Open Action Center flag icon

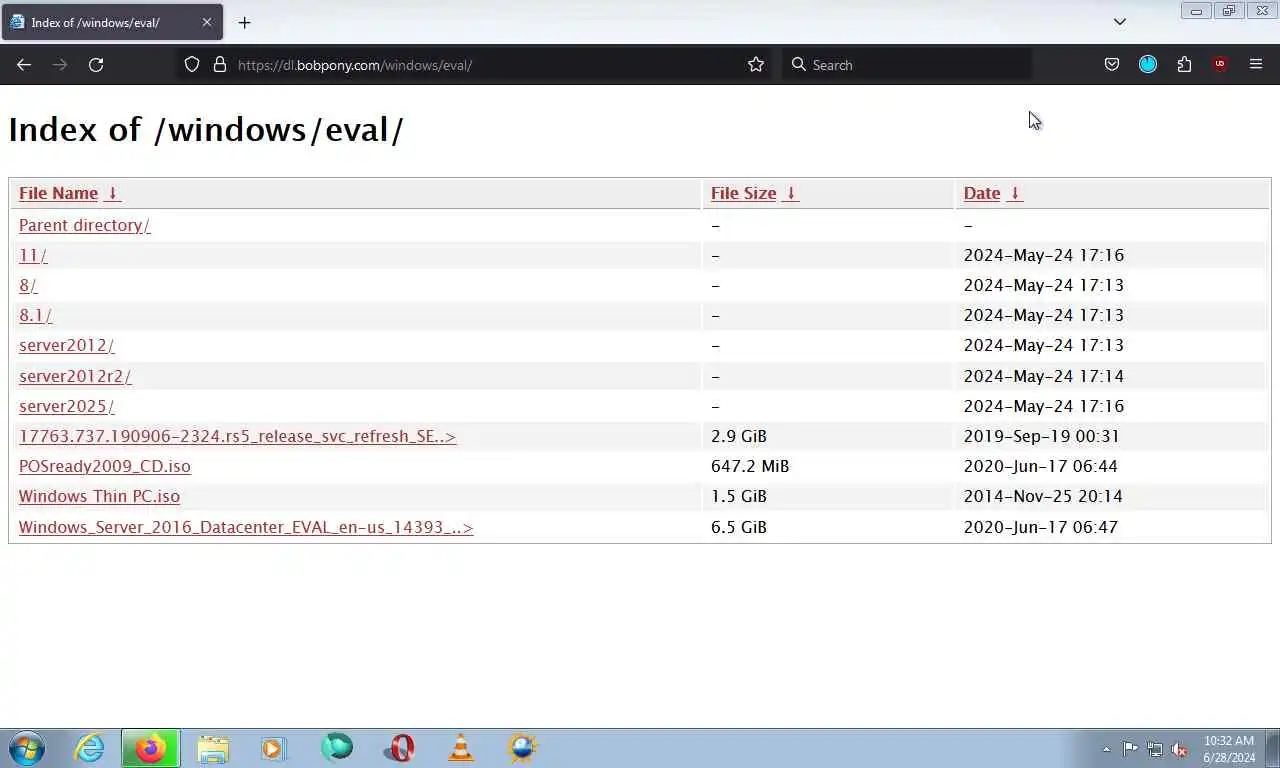pos(1130,749)
